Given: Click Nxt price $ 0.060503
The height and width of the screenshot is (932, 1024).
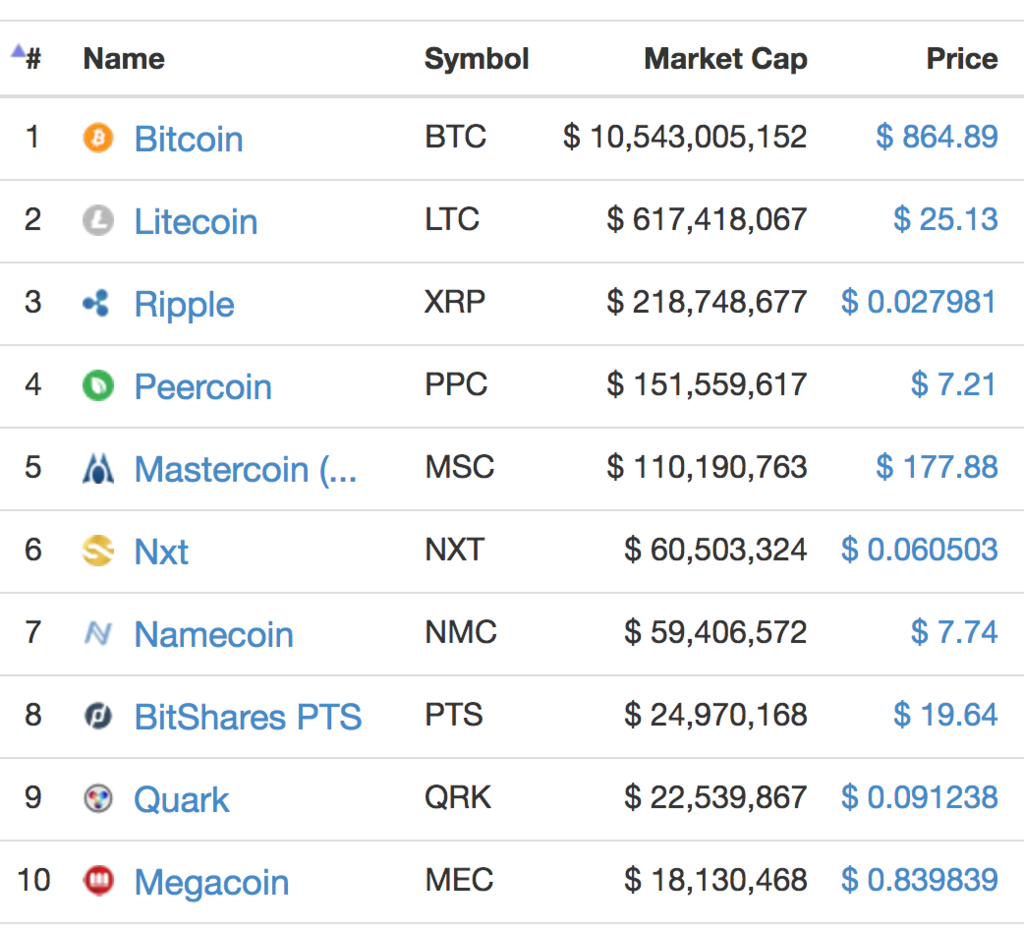Looking at the screenshot, I should [919, 550].
